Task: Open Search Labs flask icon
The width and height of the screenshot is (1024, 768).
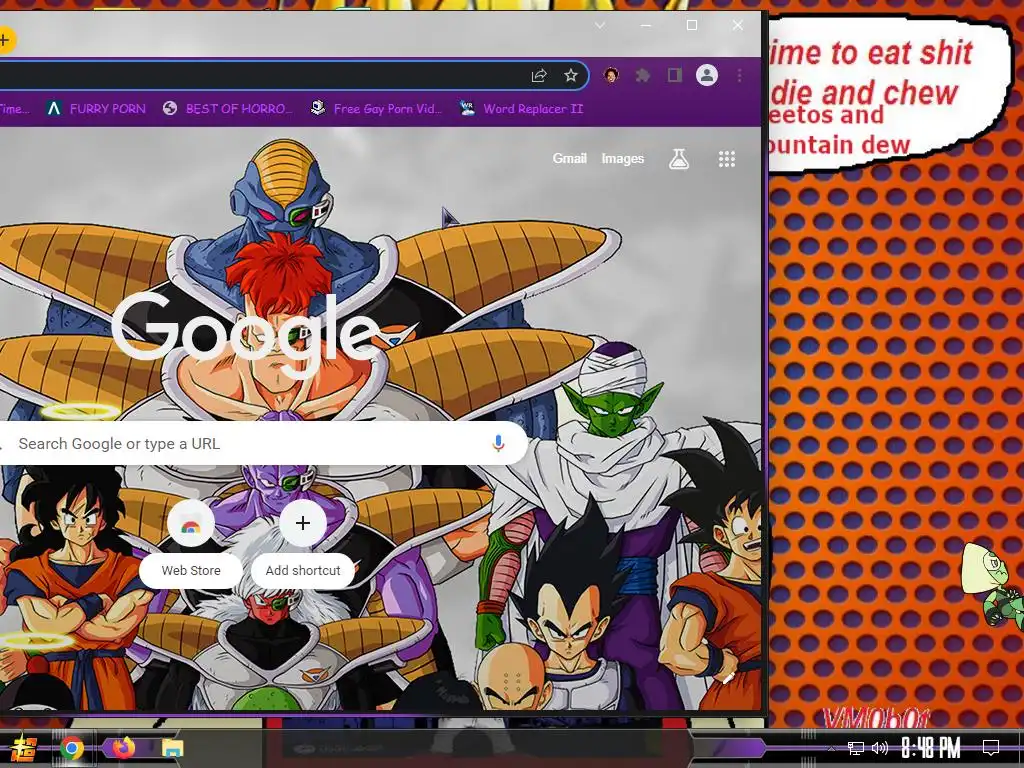Action: pyautogui.click(x=679, y=159)
